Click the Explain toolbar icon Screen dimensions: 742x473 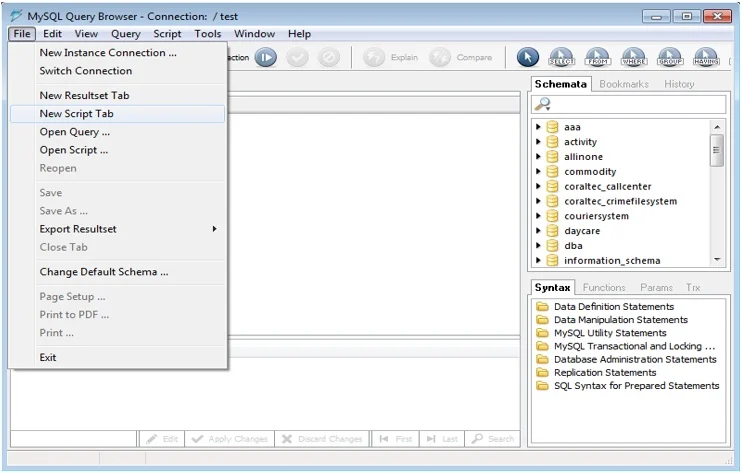coord(374,58)
